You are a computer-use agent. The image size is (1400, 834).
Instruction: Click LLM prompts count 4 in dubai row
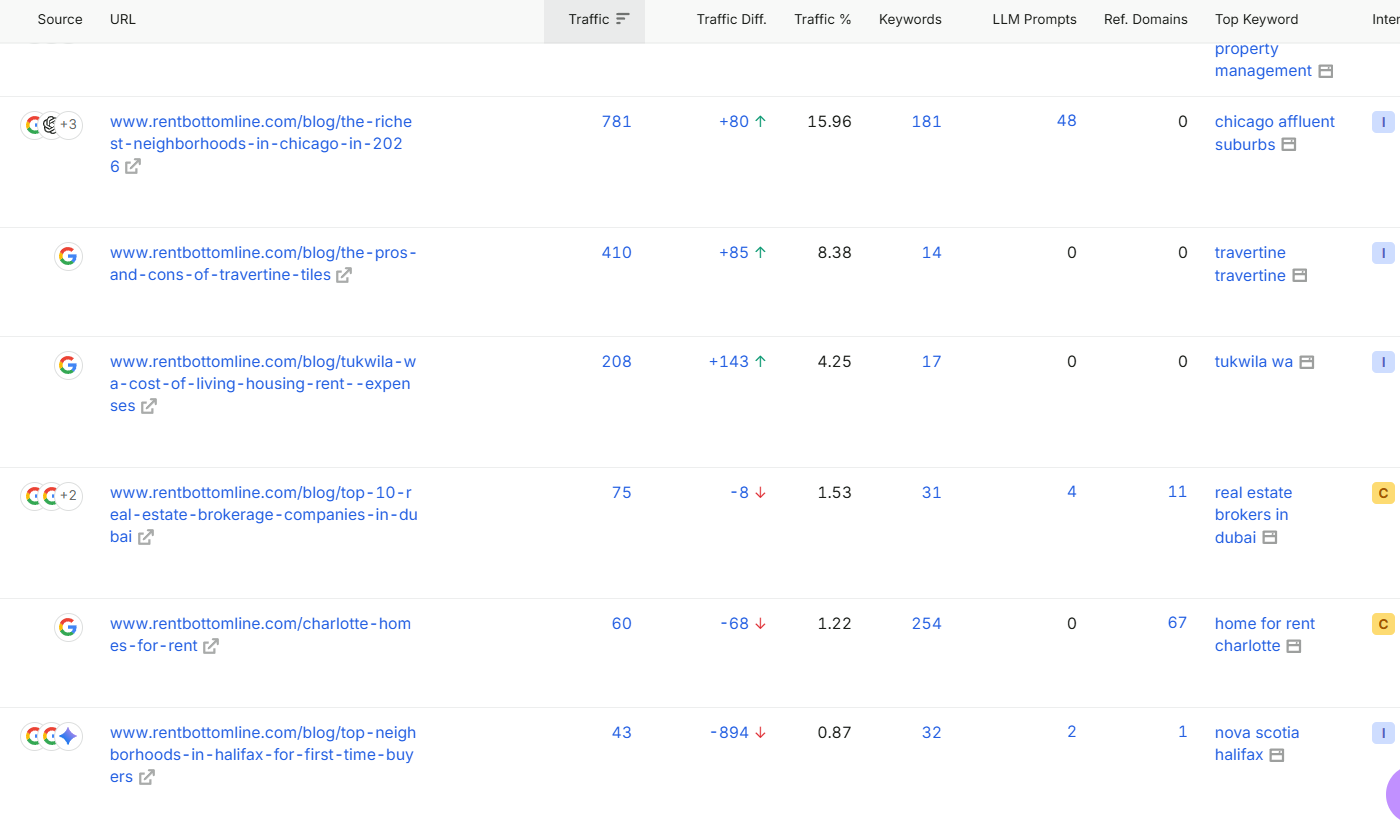pos(1072,492)
